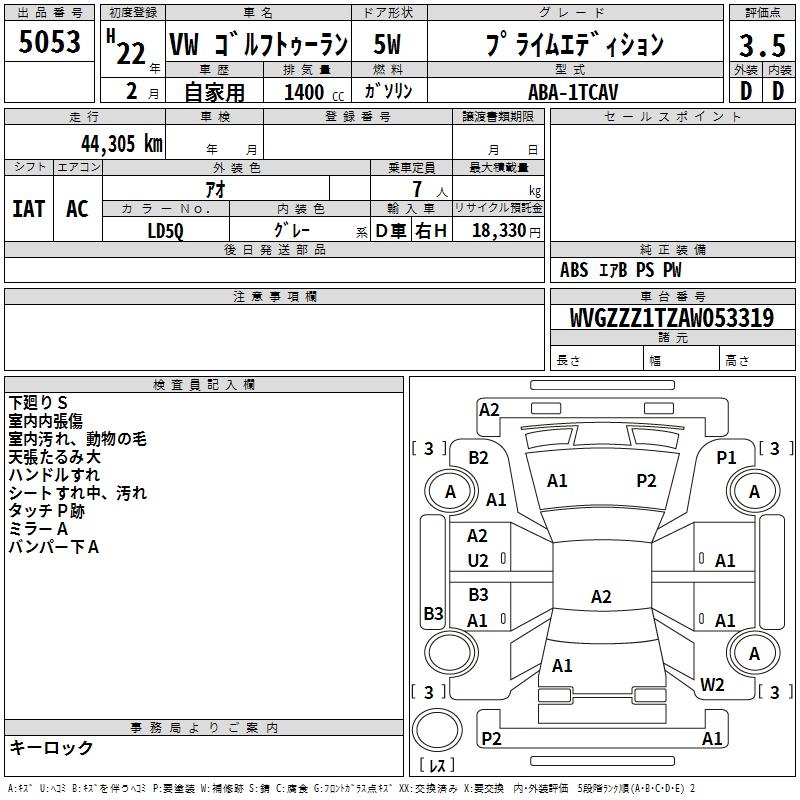Image resolution: width=800 pixels, height=800 pixels.
Task: Select the 注意事項欄 header
Action: point(274,296)
